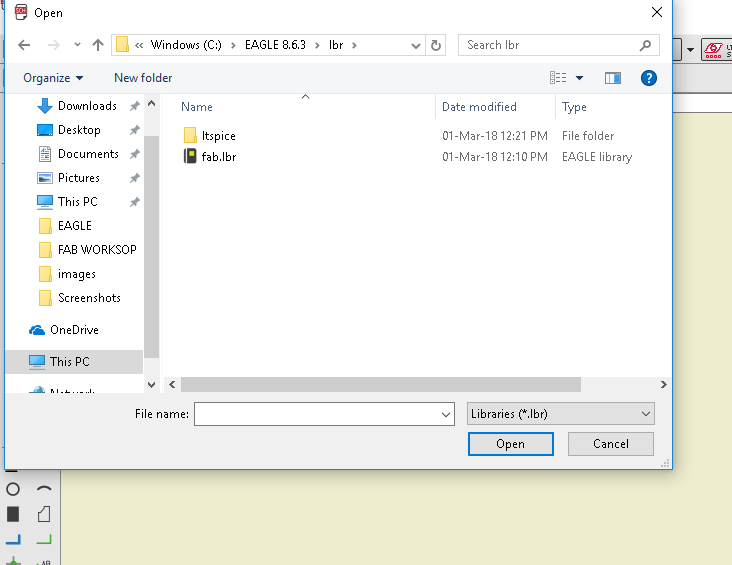Open dropdown arrow beside EAGLE ULP icon
The width and height of the screenshot is (732, 565).
pyautogui.click(x=690, y=49)
